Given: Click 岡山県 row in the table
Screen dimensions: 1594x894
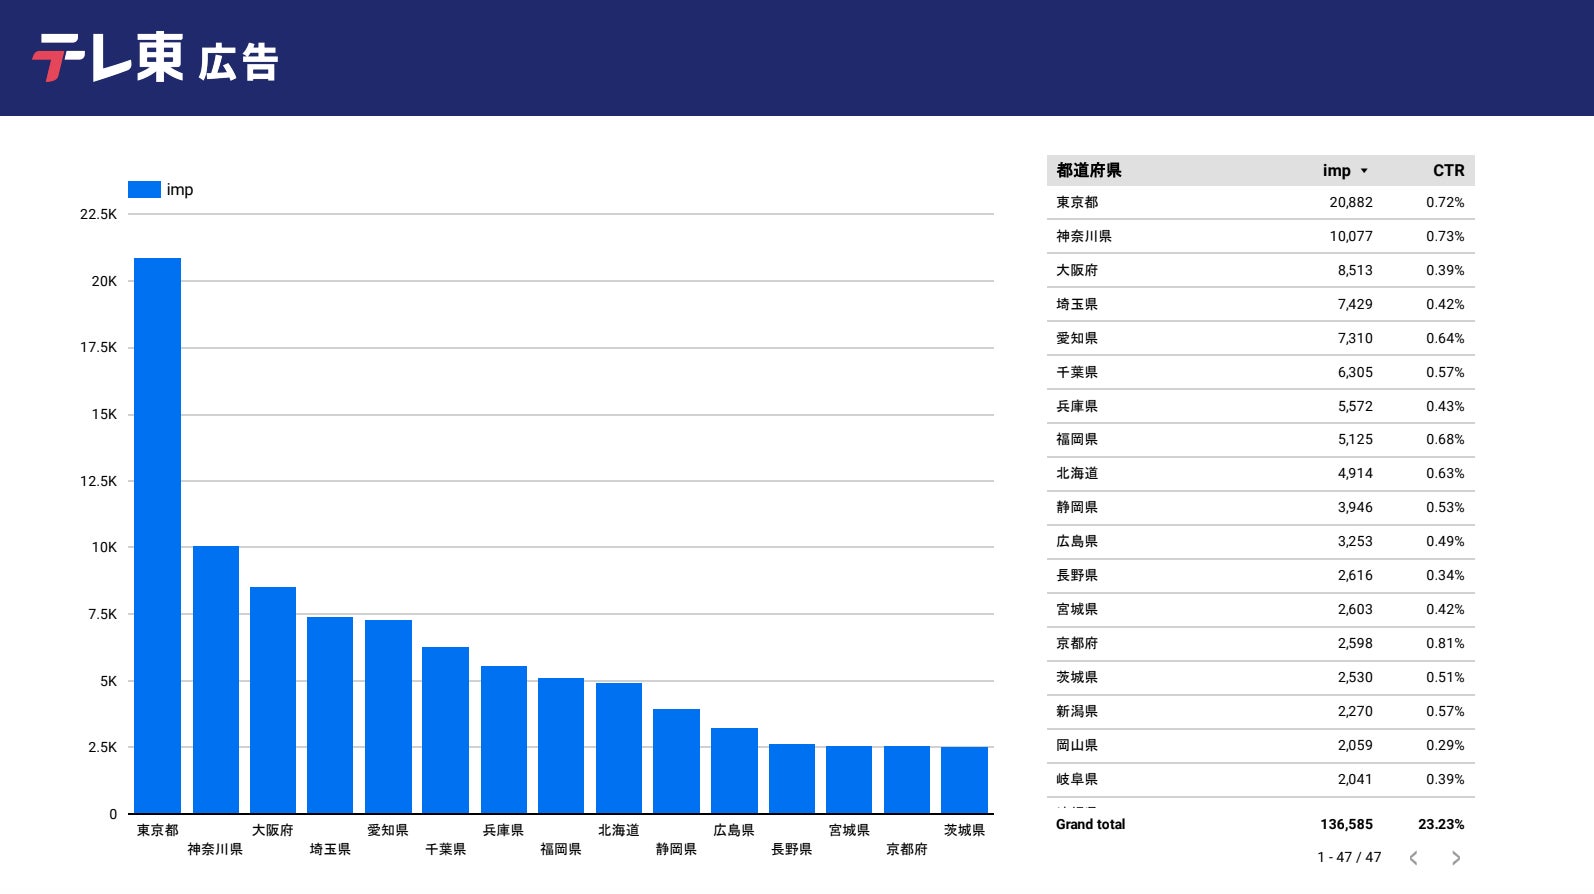Looking at the screenshot, I should click(x=1260, y=745).
